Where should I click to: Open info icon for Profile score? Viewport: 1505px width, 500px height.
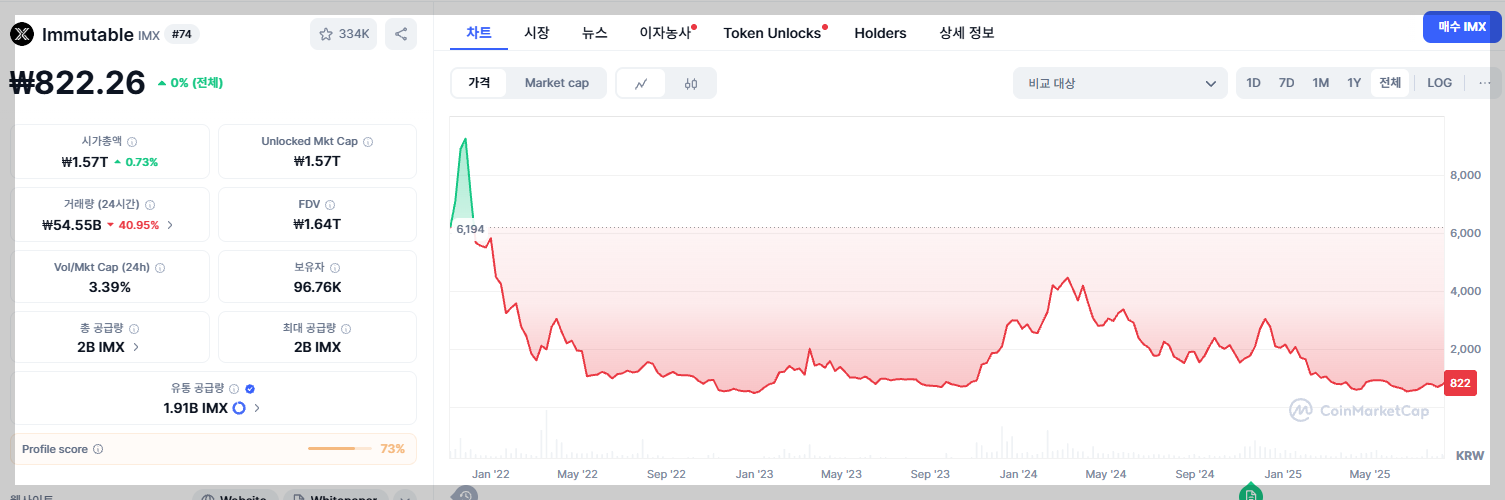tap(98, 450)
